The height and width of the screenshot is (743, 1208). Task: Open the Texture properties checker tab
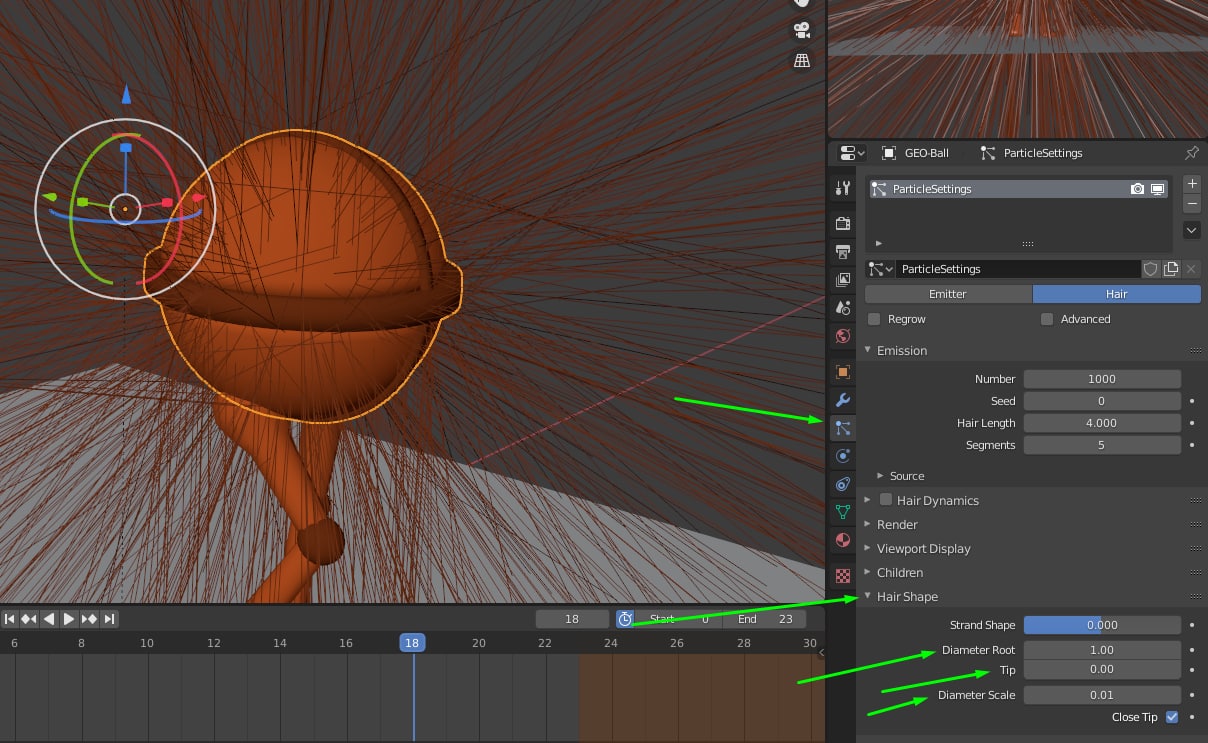pos(842,576)
